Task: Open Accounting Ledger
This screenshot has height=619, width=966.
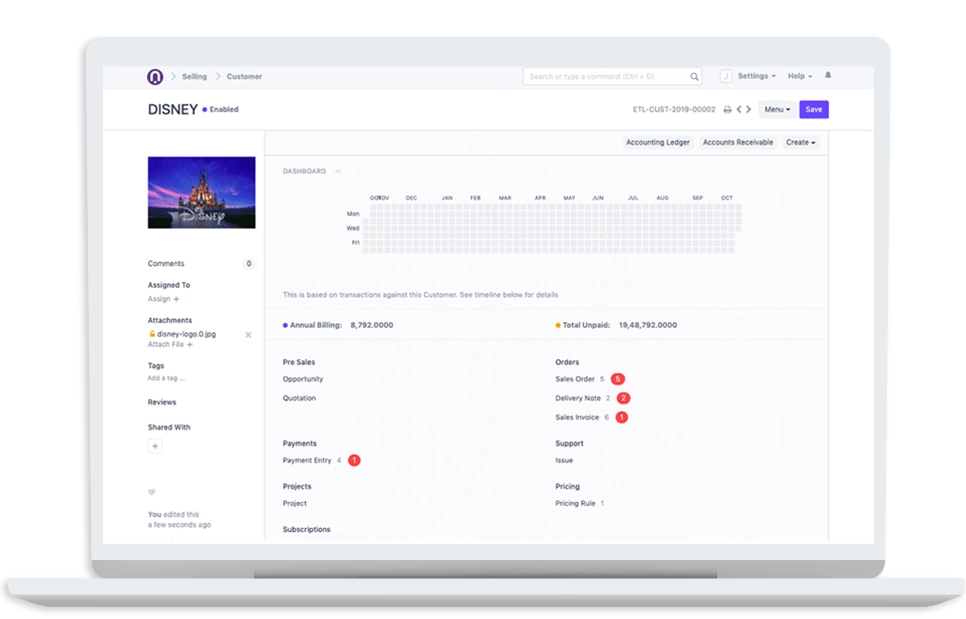Action: pos(658,142)
